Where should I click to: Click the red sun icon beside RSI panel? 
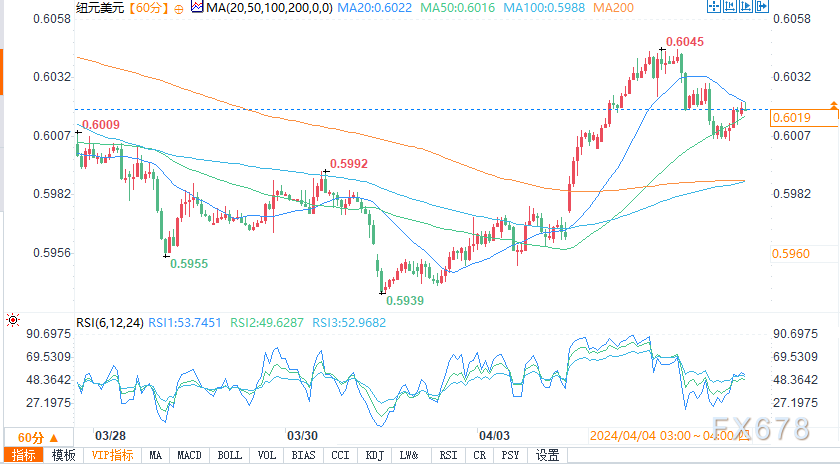click(x=13, y=320)
